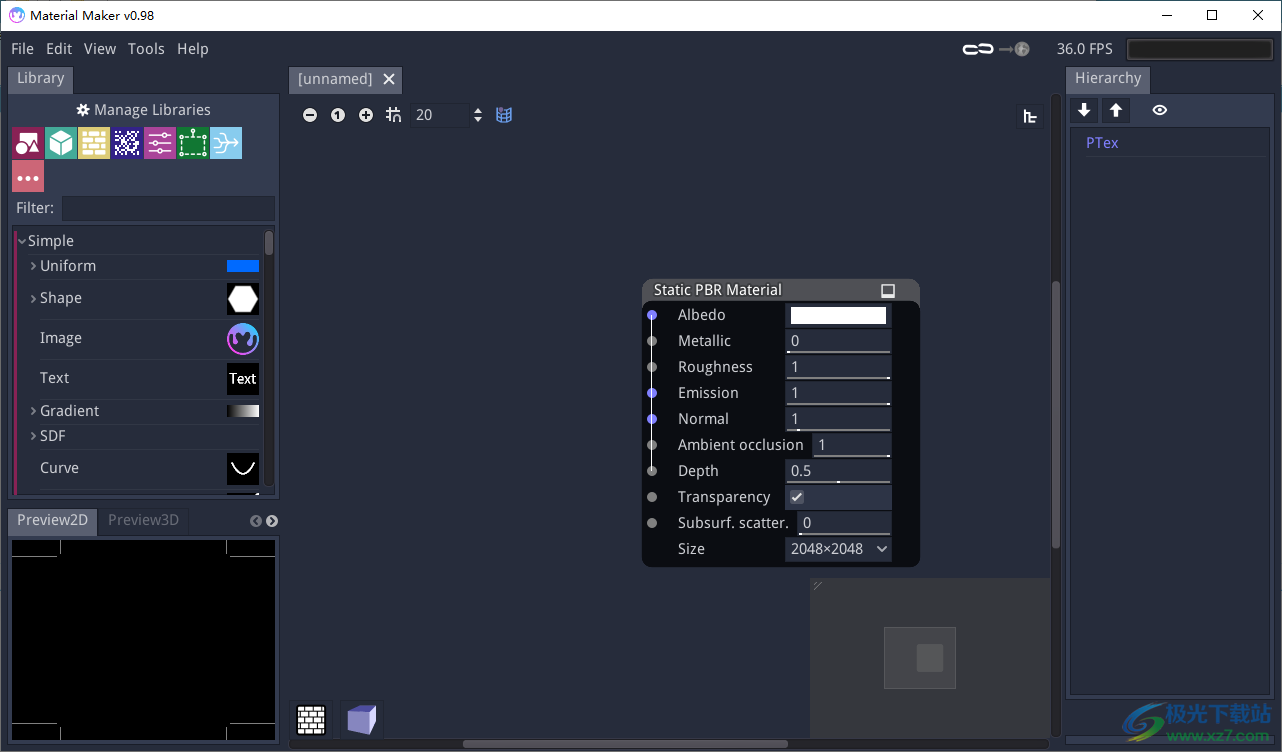The height and width of the screenshot is (752, 1282).
Task: Select the filter sliders library category icon
Action: 160,144
